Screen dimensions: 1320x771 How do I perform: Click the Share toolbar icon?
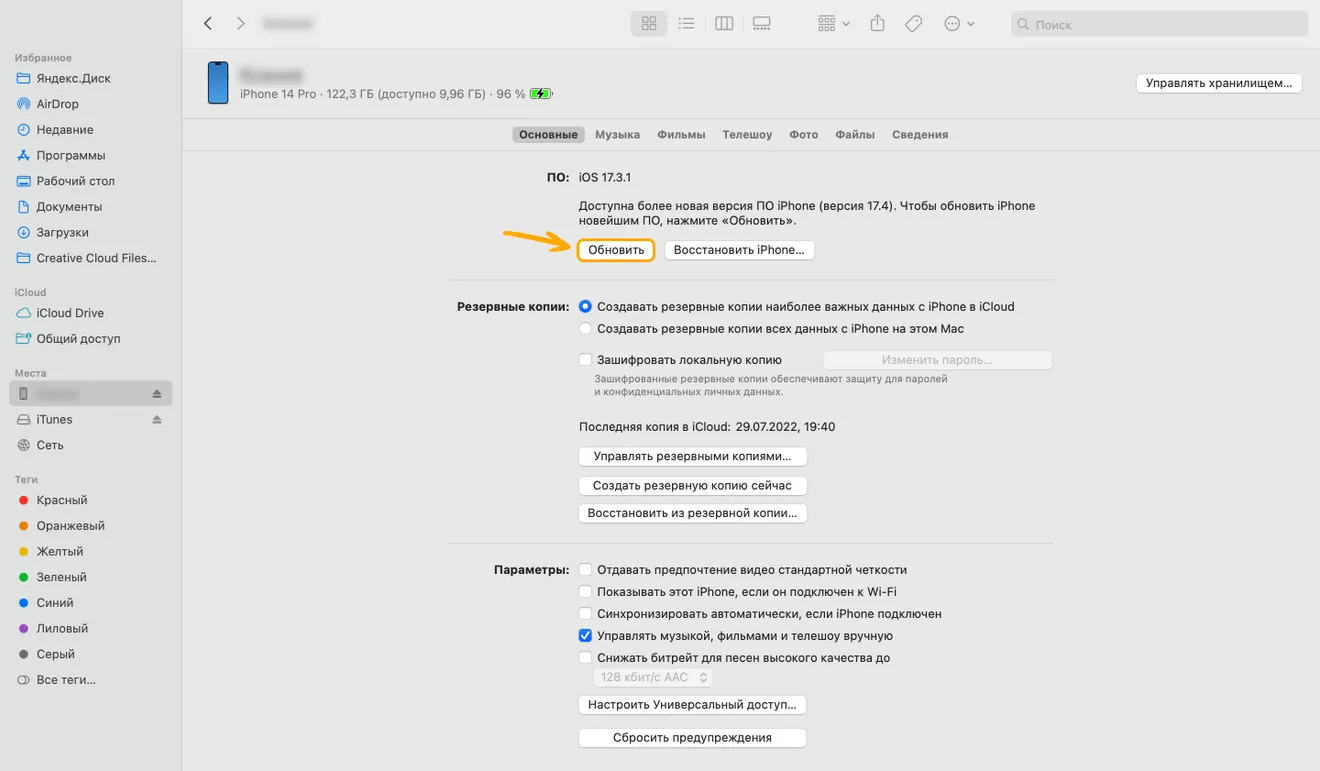[877, 23]
